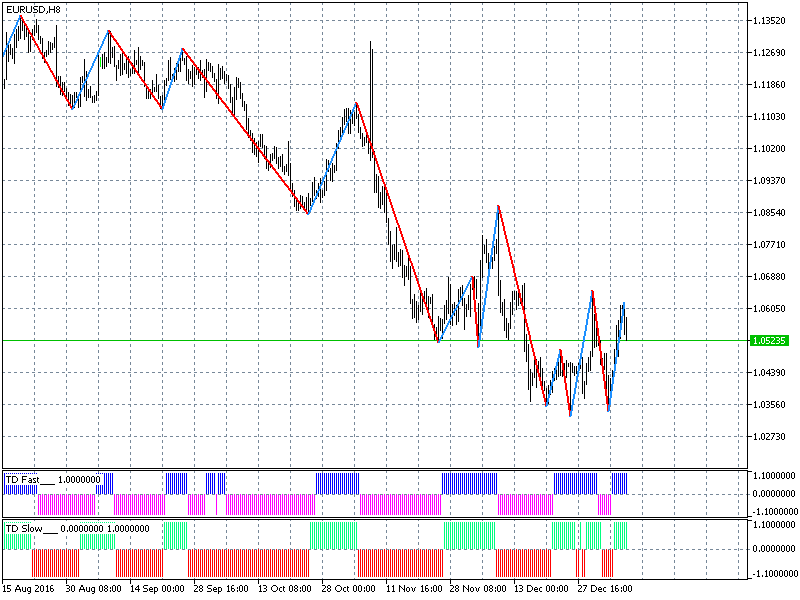Click the 1.1000000 label on TD Fast scale
800x600 pixels.
click(774, 477)
